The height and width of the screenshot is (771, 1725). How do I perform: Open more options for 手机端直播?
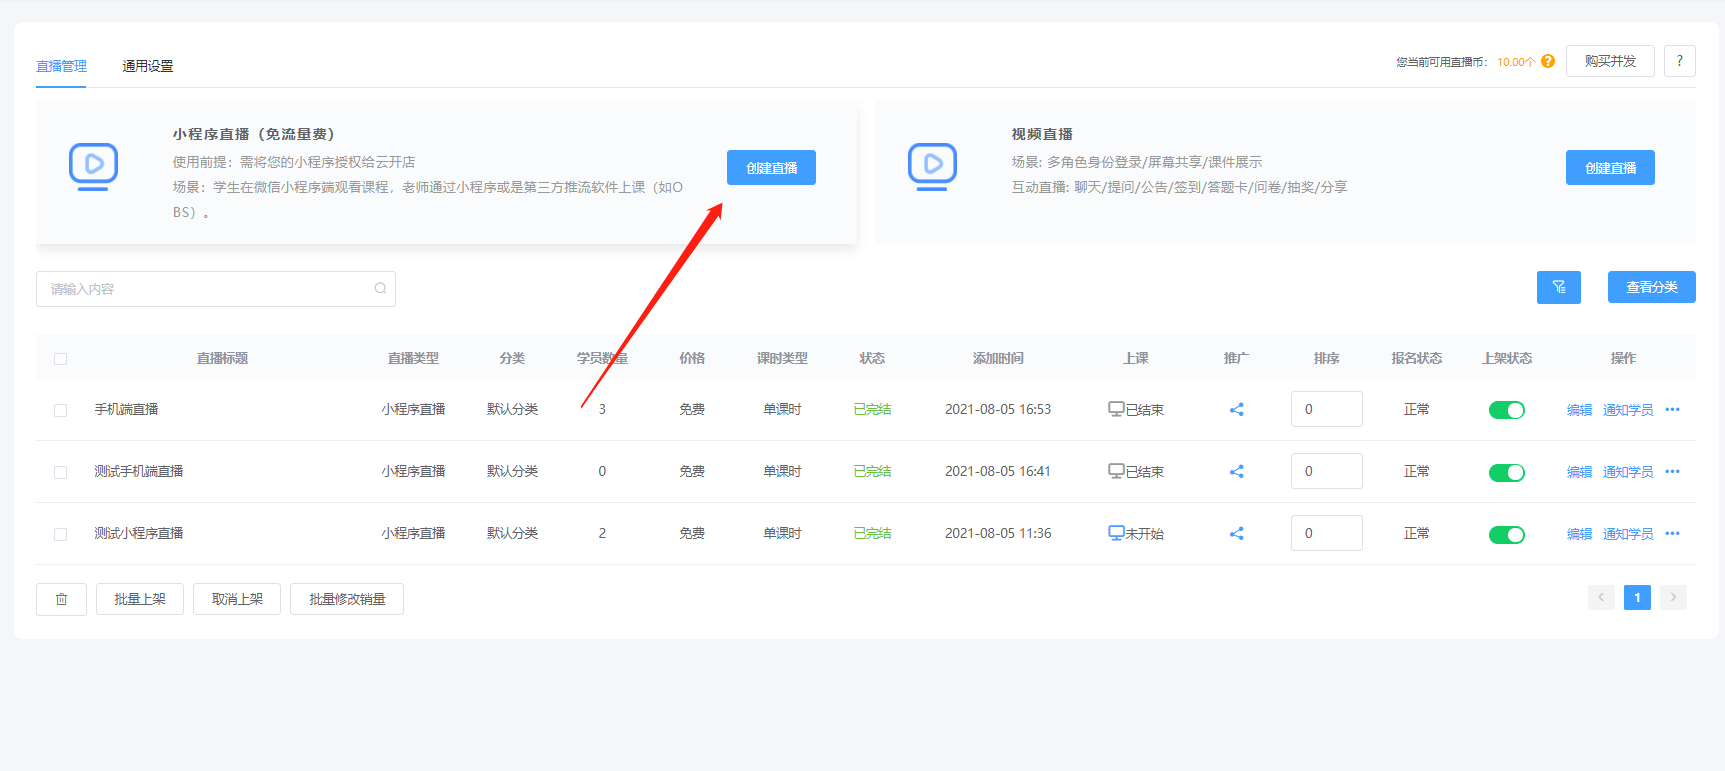[1673, 409]
